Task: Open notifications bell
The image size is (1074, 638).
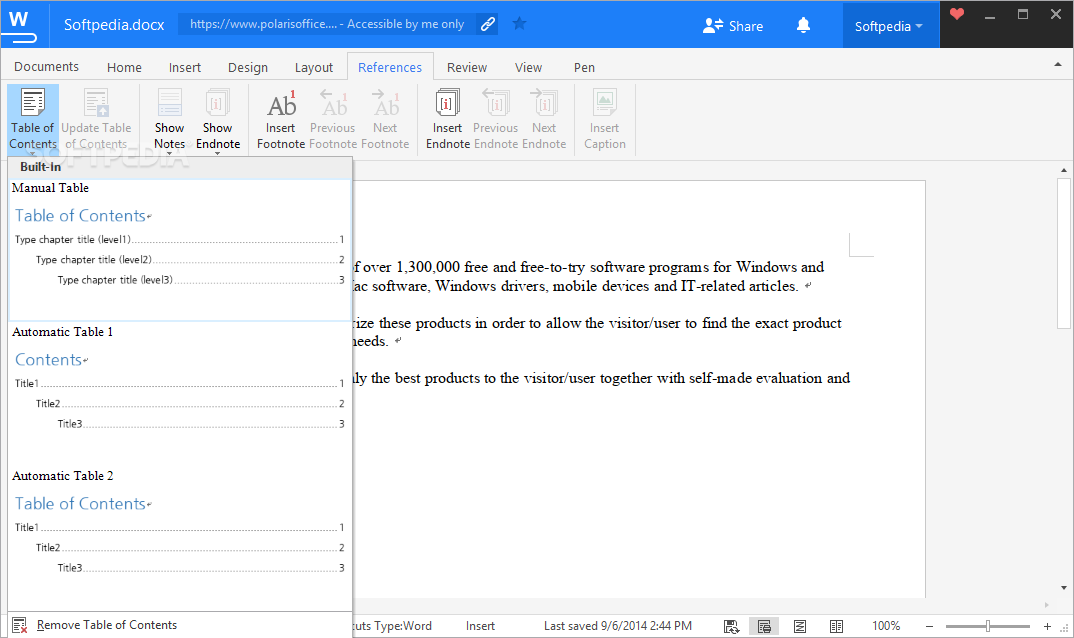Action: point(803,25)
